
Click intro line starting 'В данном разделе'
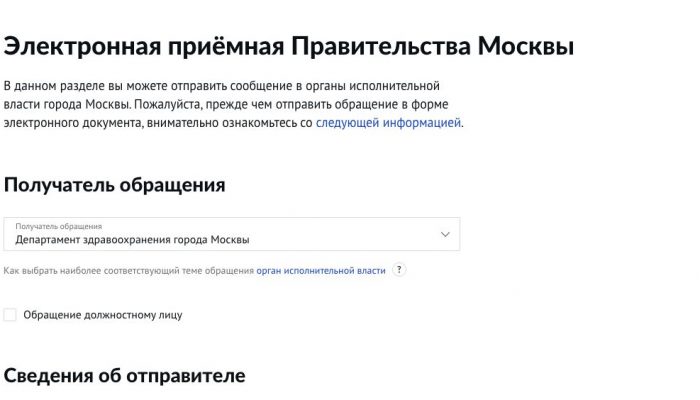click(x=221, y=87)
